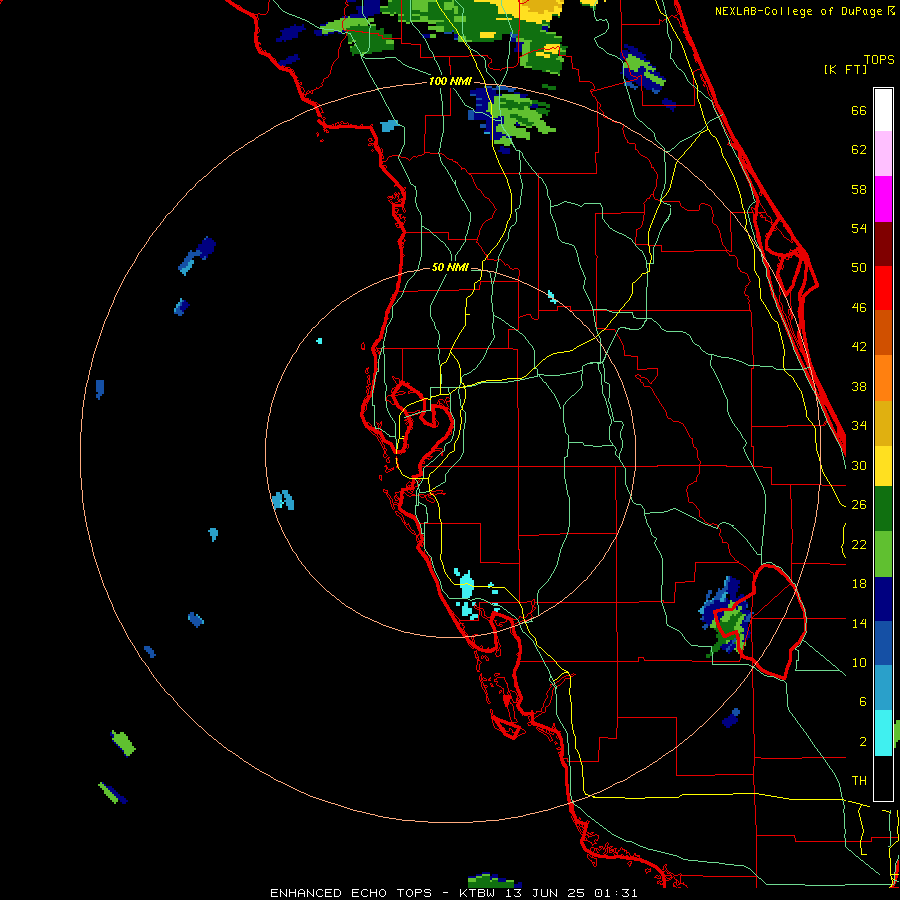The height and width of the screenshot is (900, 900).
Task: Click the "50 NMI" range ring label
Action: [x=450, y=267]
